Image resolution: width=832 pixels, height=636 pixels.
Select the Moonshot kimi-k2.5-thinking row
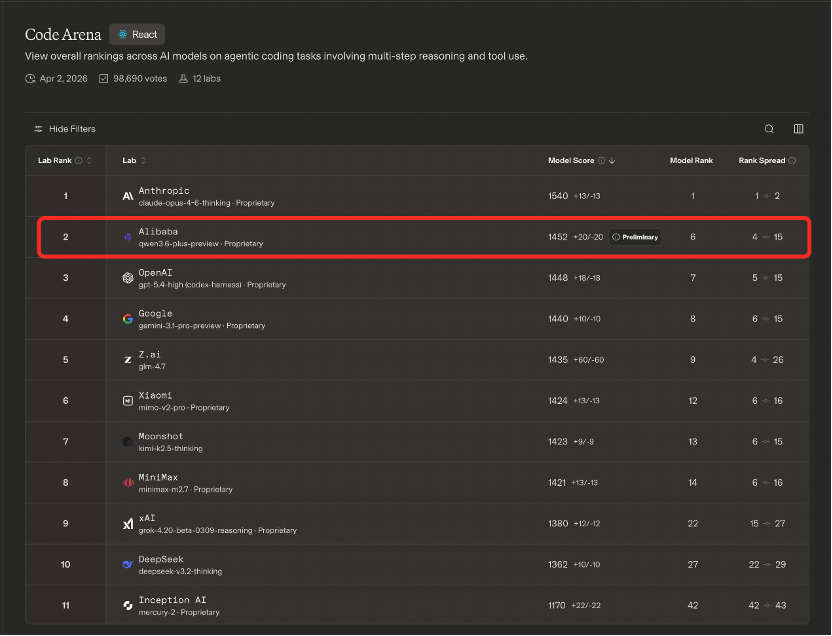click(x=400, y=442)
